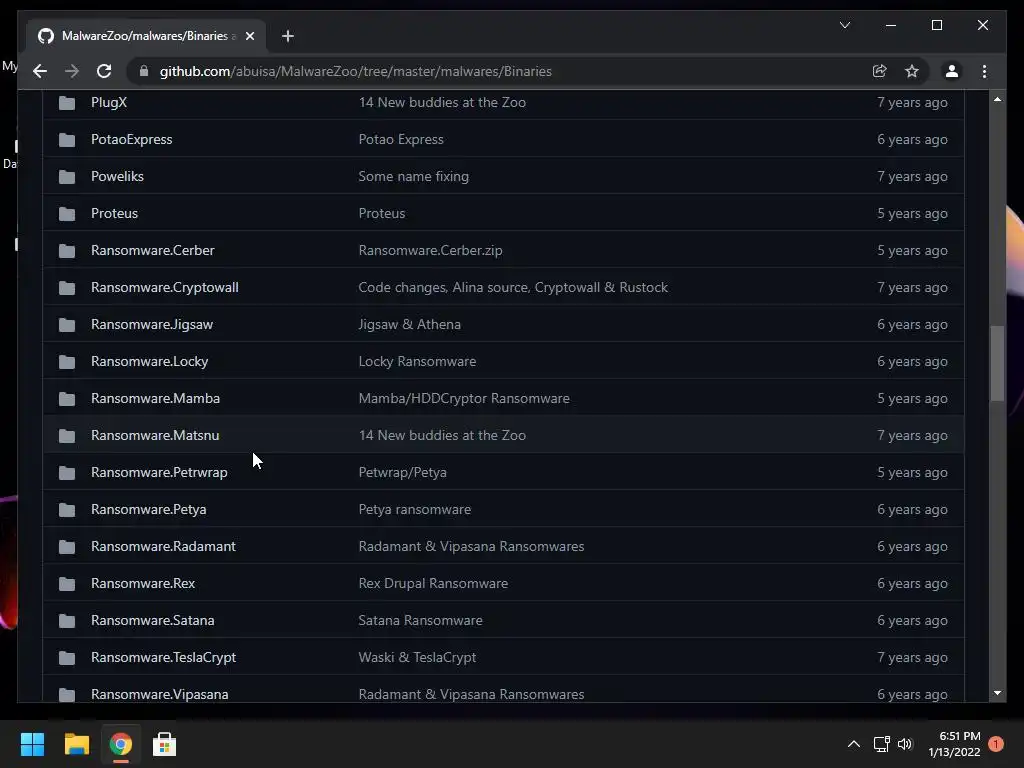The width and height of the screenshot is (1024, 768).
Task: Bookmark this page with the star icon
Action: pyautogui.click(x=912, y=71)
